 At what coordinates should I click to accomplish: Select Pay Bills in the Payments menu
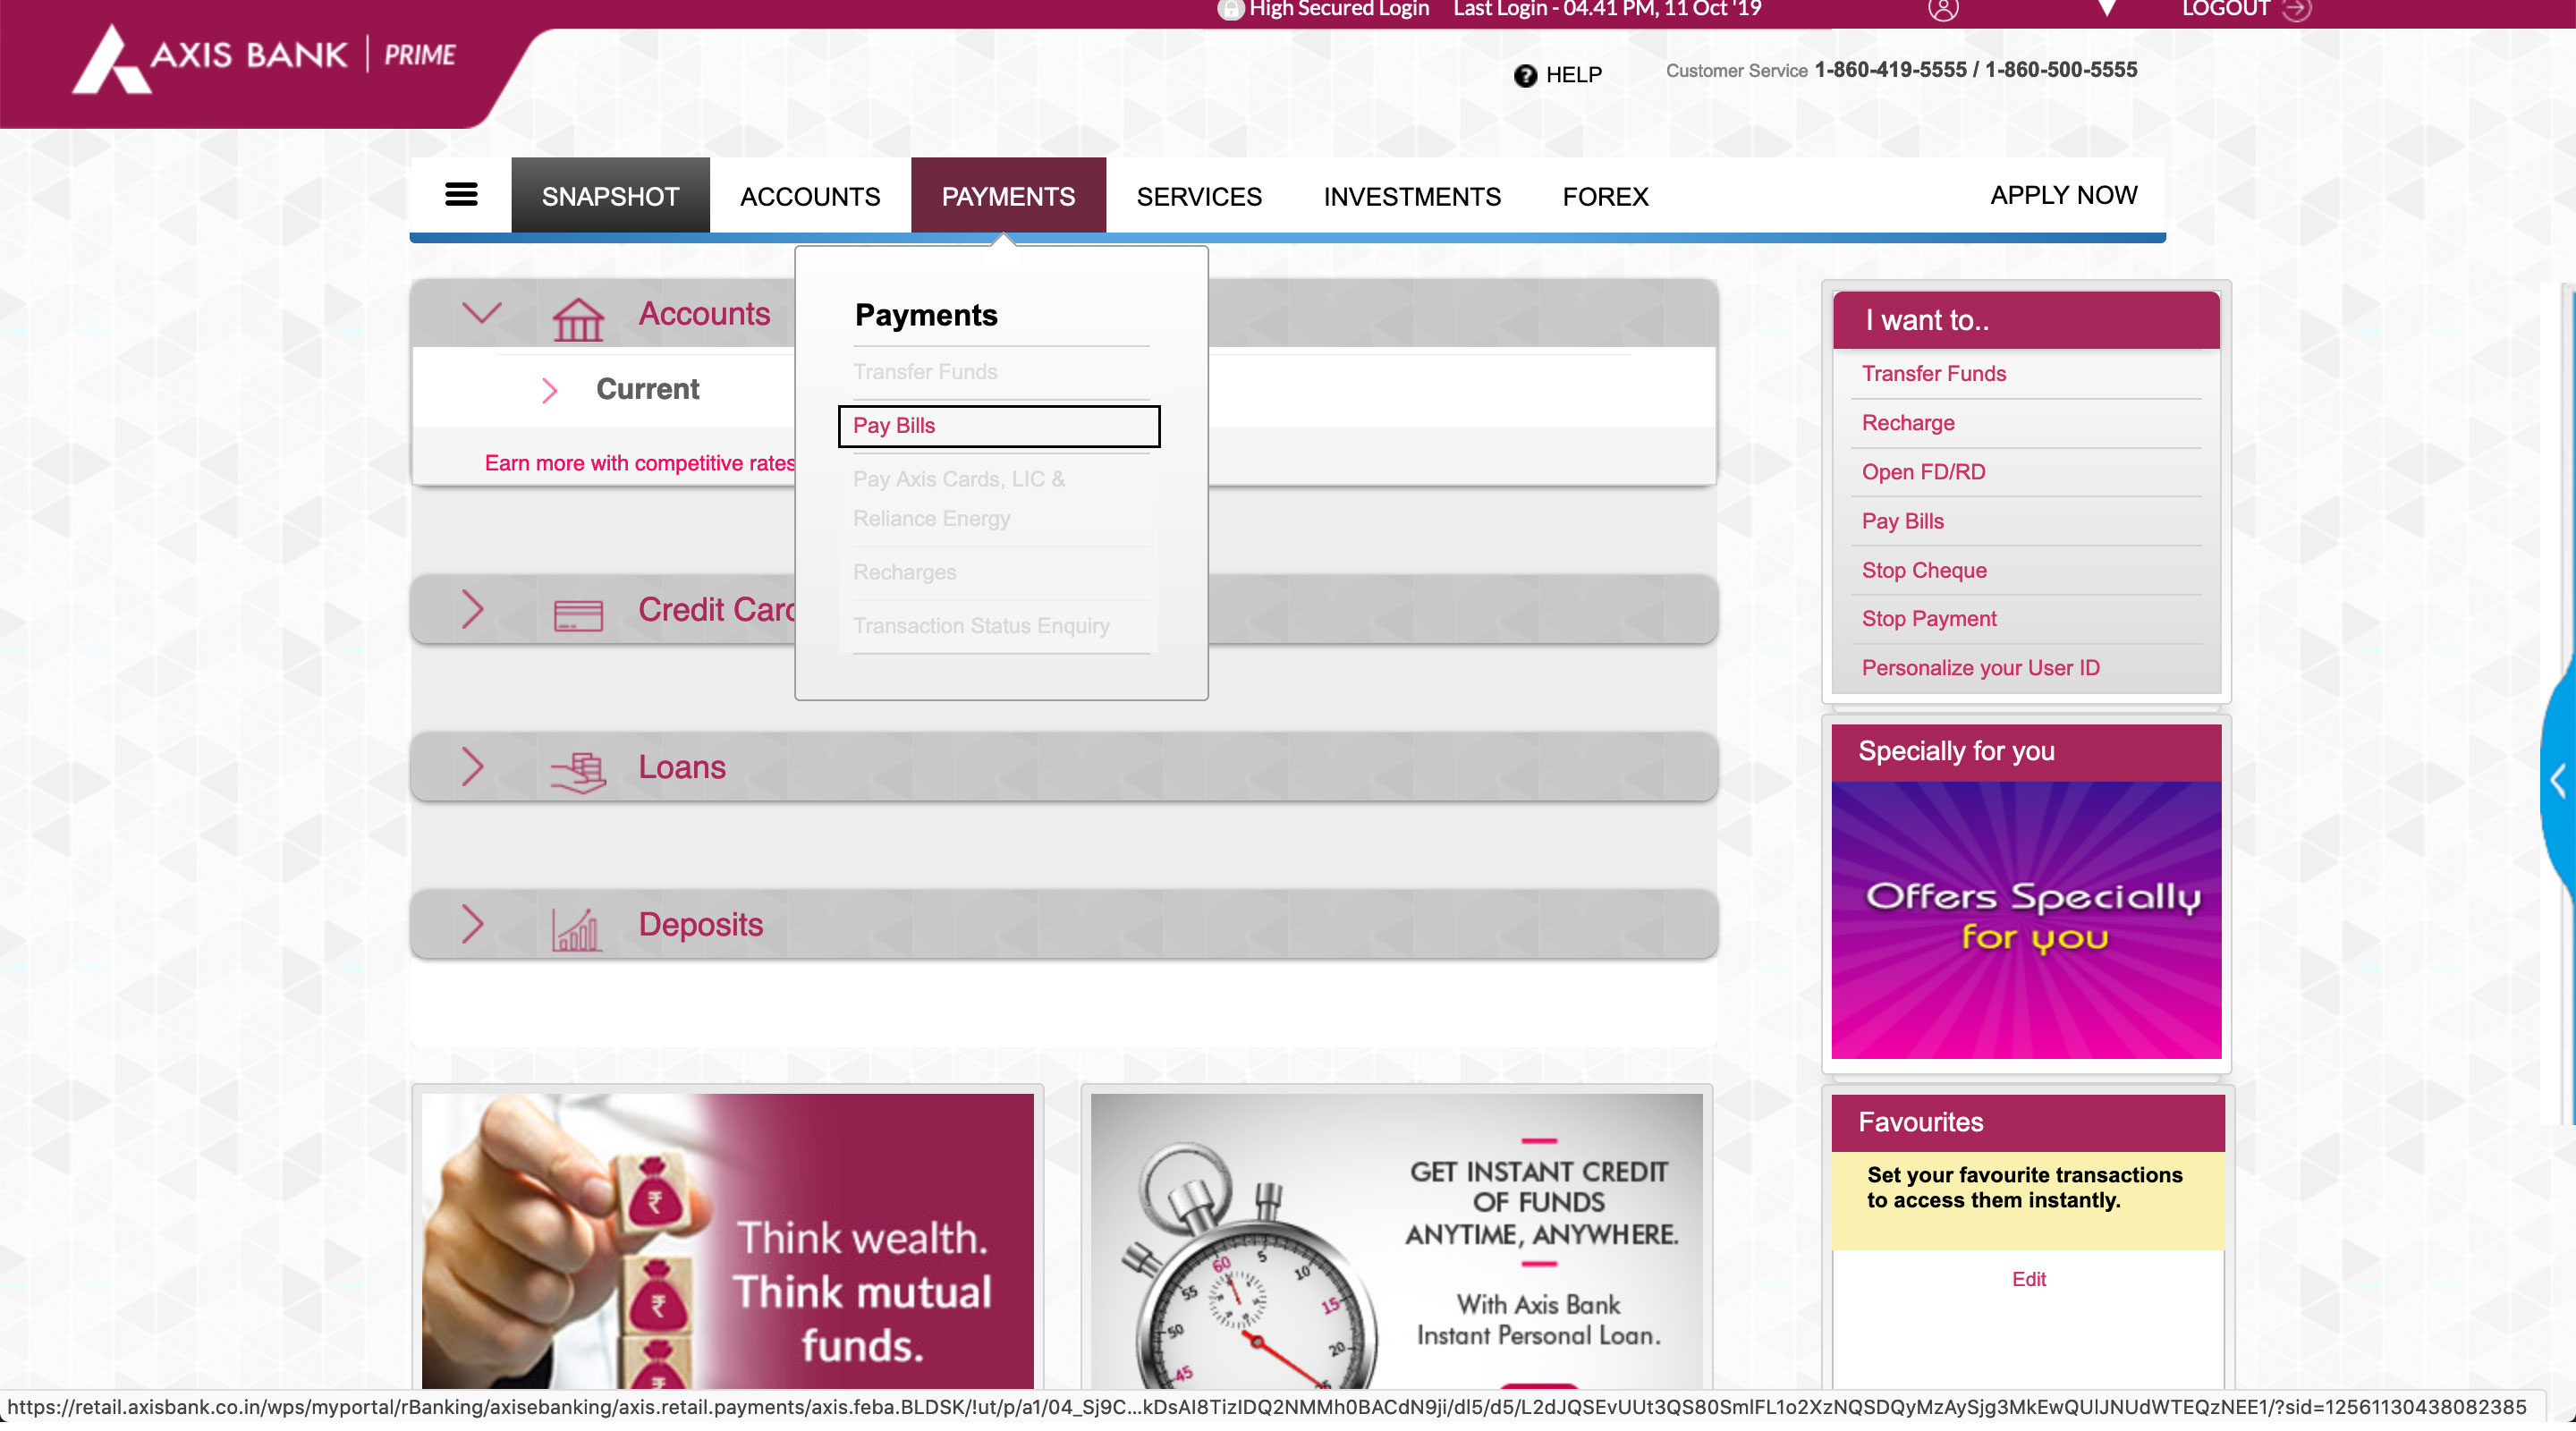[x=998, y=426]
